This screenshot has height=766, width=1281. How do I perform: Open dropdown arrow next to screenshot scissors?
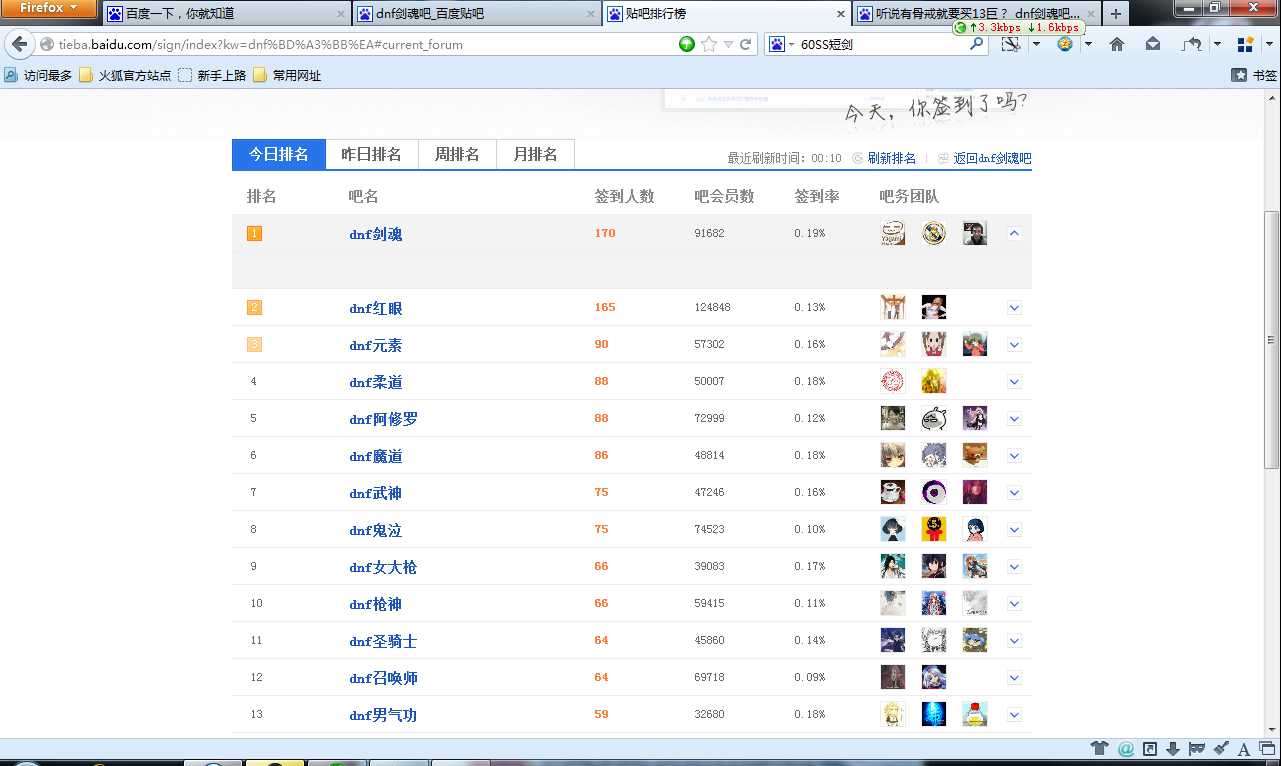click(x=1036, y=44)
